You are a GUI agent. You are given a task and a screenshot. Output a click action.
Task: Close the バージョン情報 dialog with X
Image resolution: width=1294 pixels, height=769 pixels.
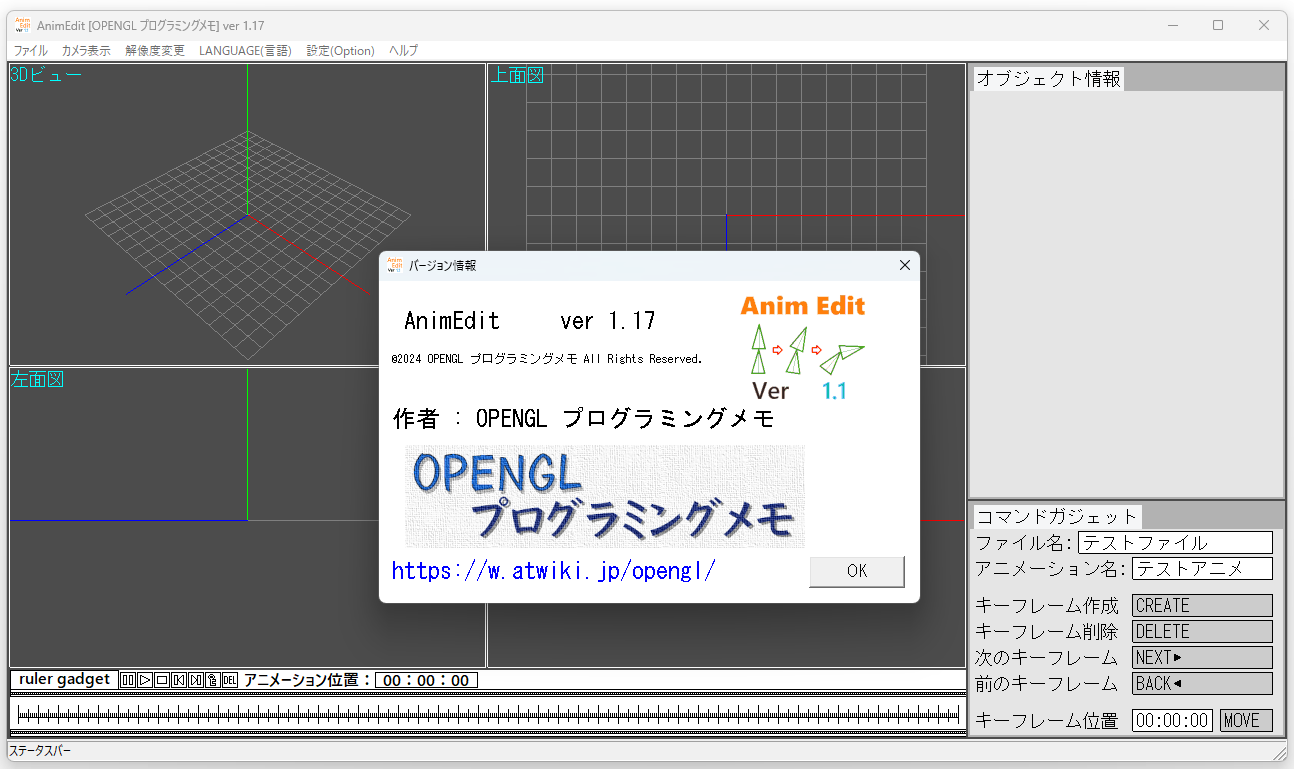[904, 265]
